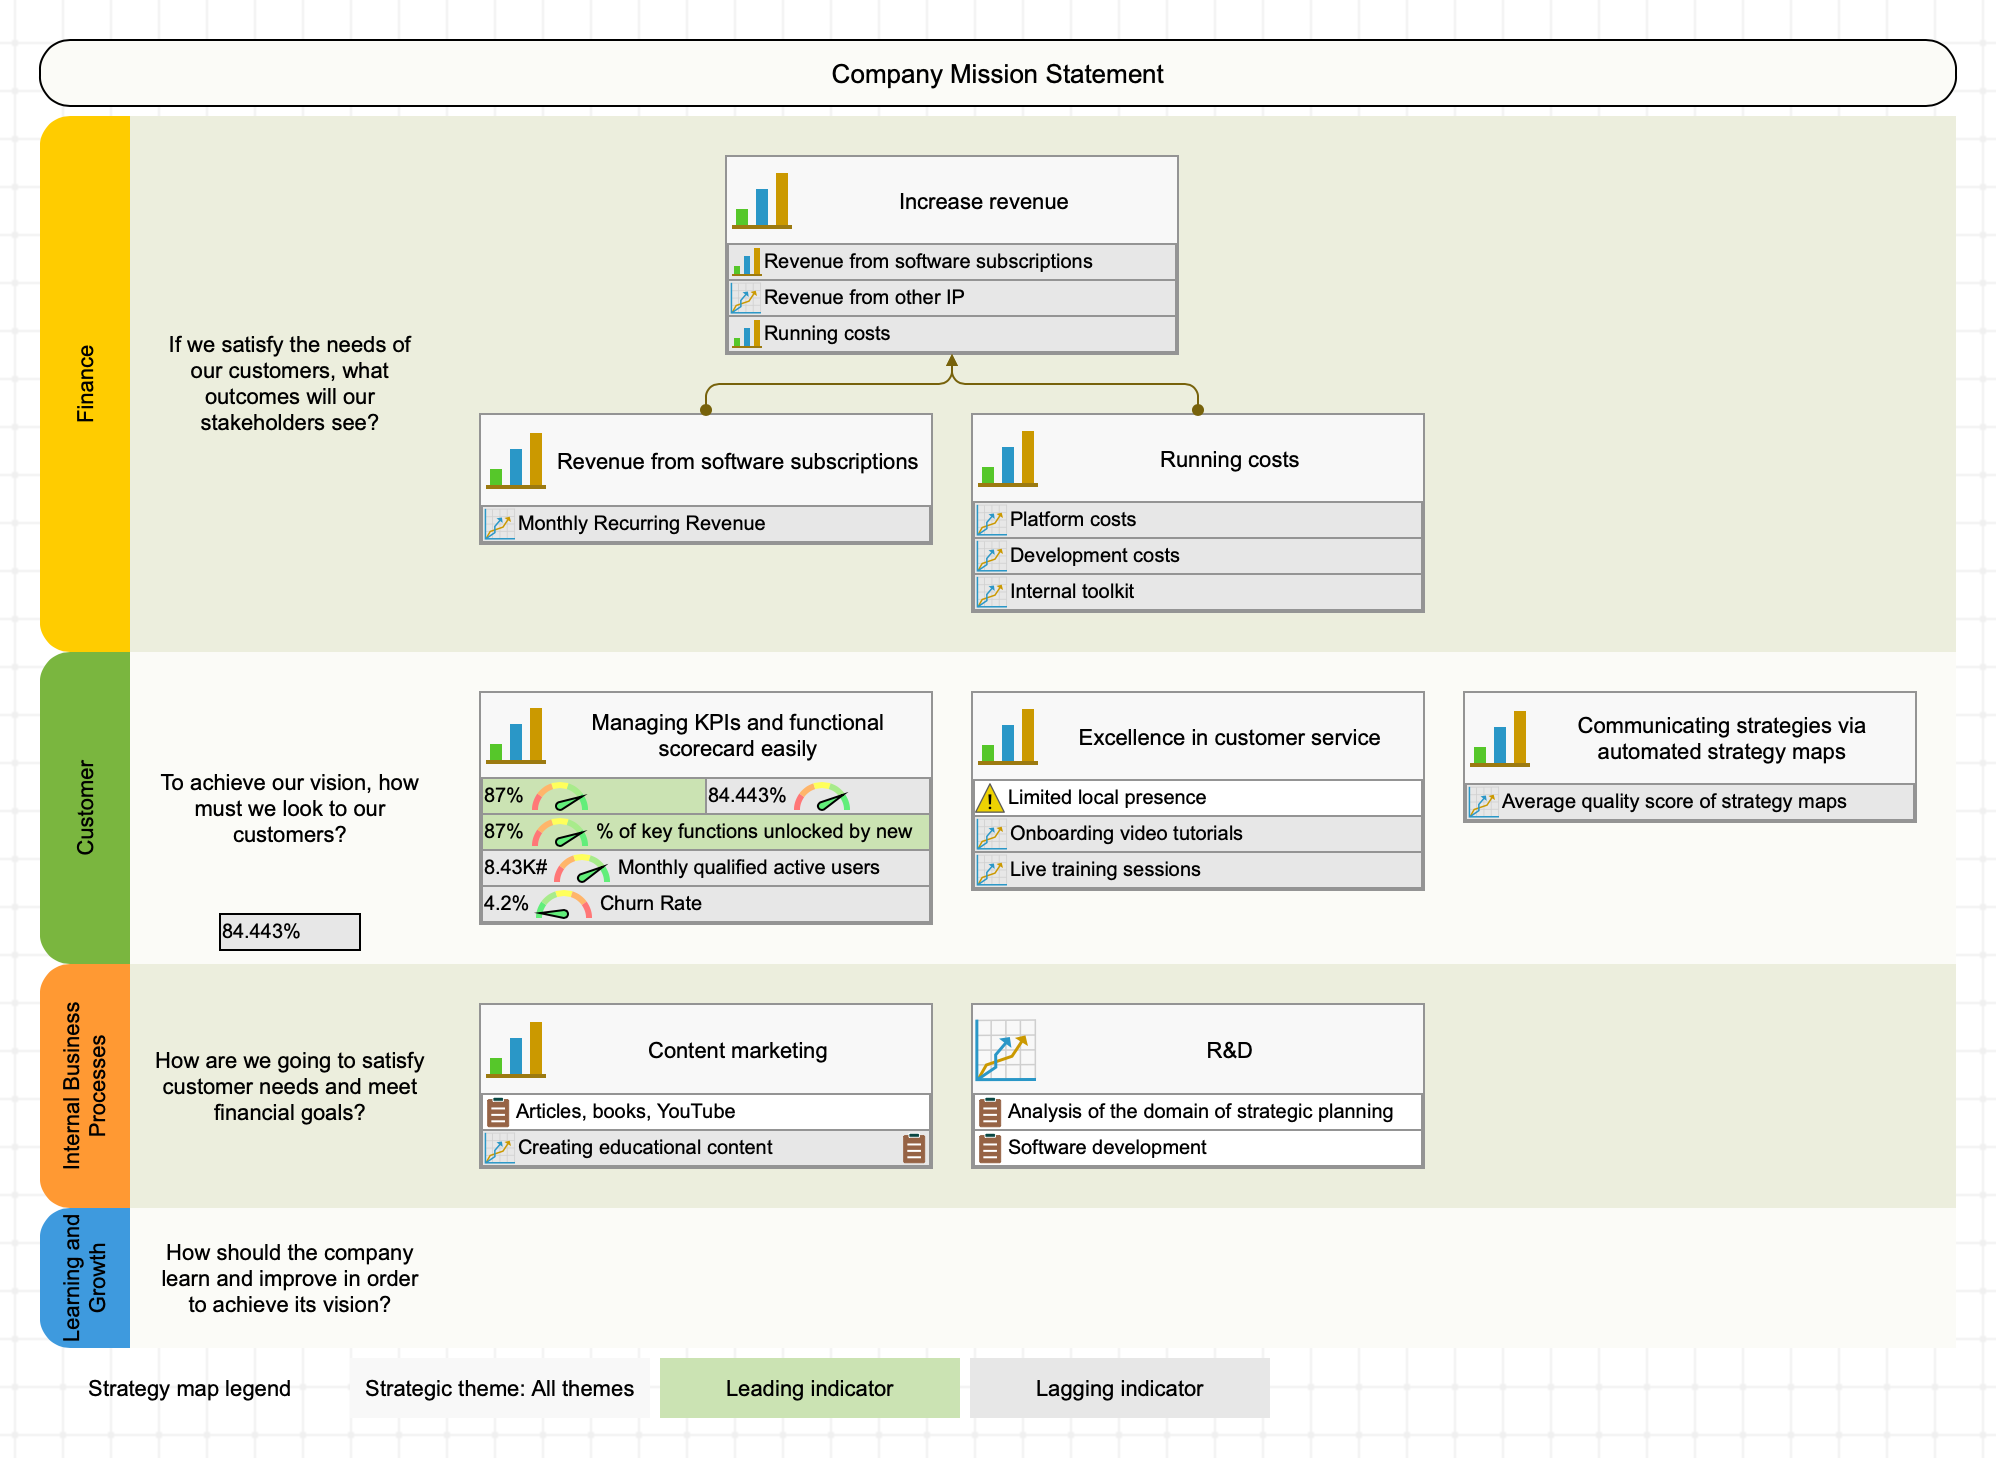
Task: Click the growth chart icon on the R&D box
Action: [1005, 1049]
